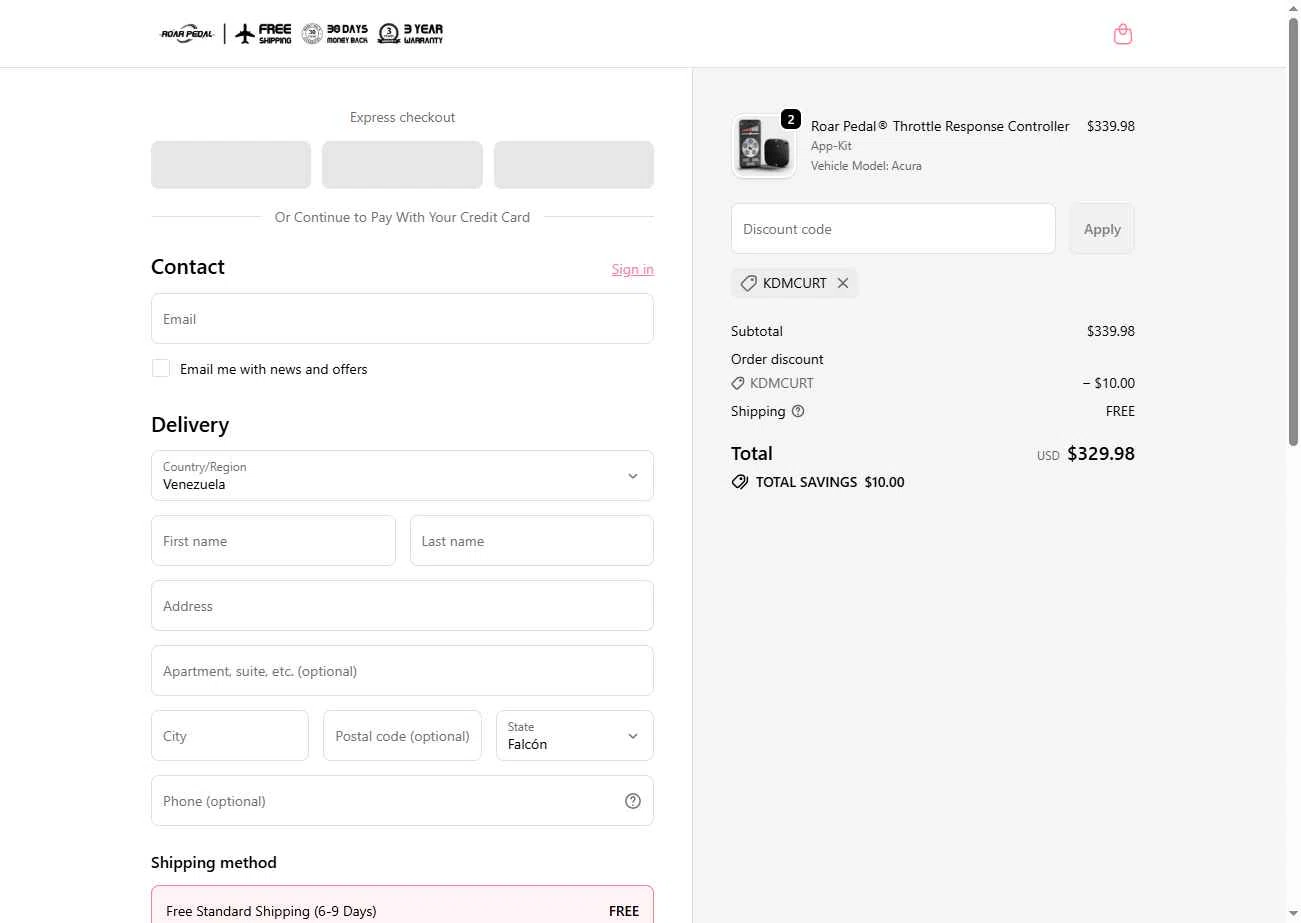
Task: Click the shipping info question mark icon
Action: 798,411
